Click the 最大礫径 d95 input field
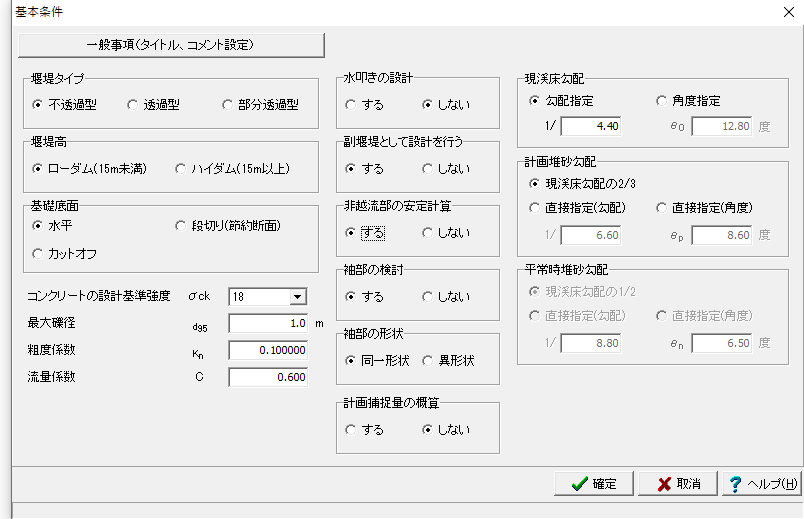This screenshot has width=804, height=519. pos(267,323)
